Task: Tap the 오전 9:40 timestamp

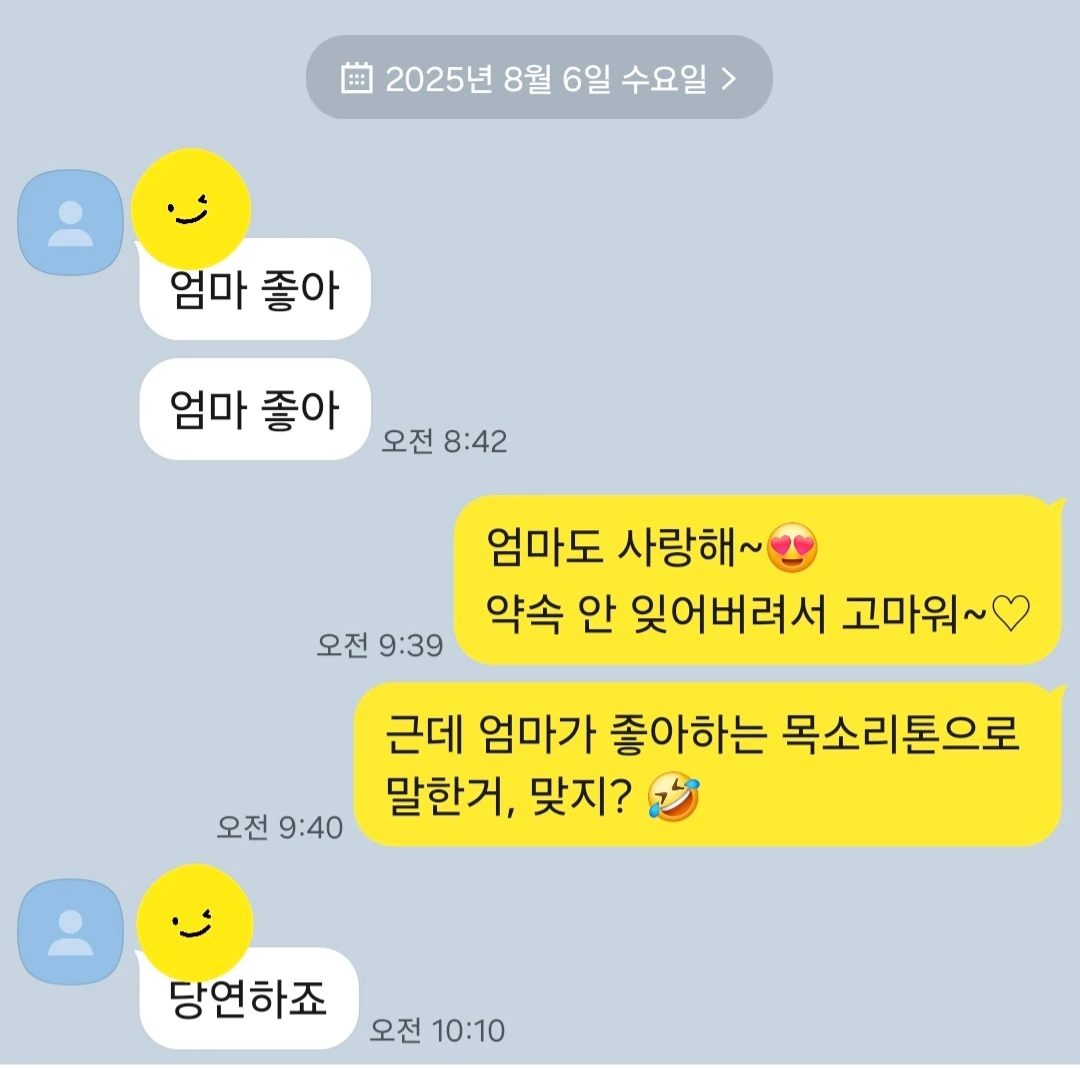Action: (x=280, y=827)
